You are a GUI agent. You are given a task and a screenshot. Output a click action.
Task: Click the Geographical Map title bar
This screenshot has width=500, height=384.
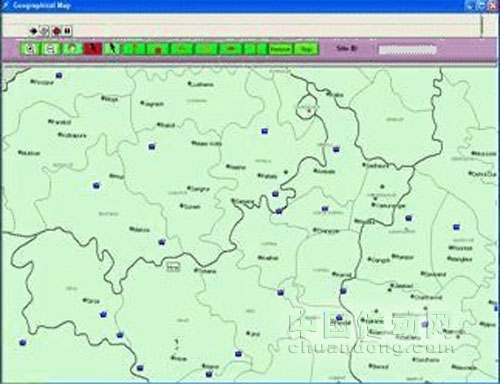(x=233, y=6)
